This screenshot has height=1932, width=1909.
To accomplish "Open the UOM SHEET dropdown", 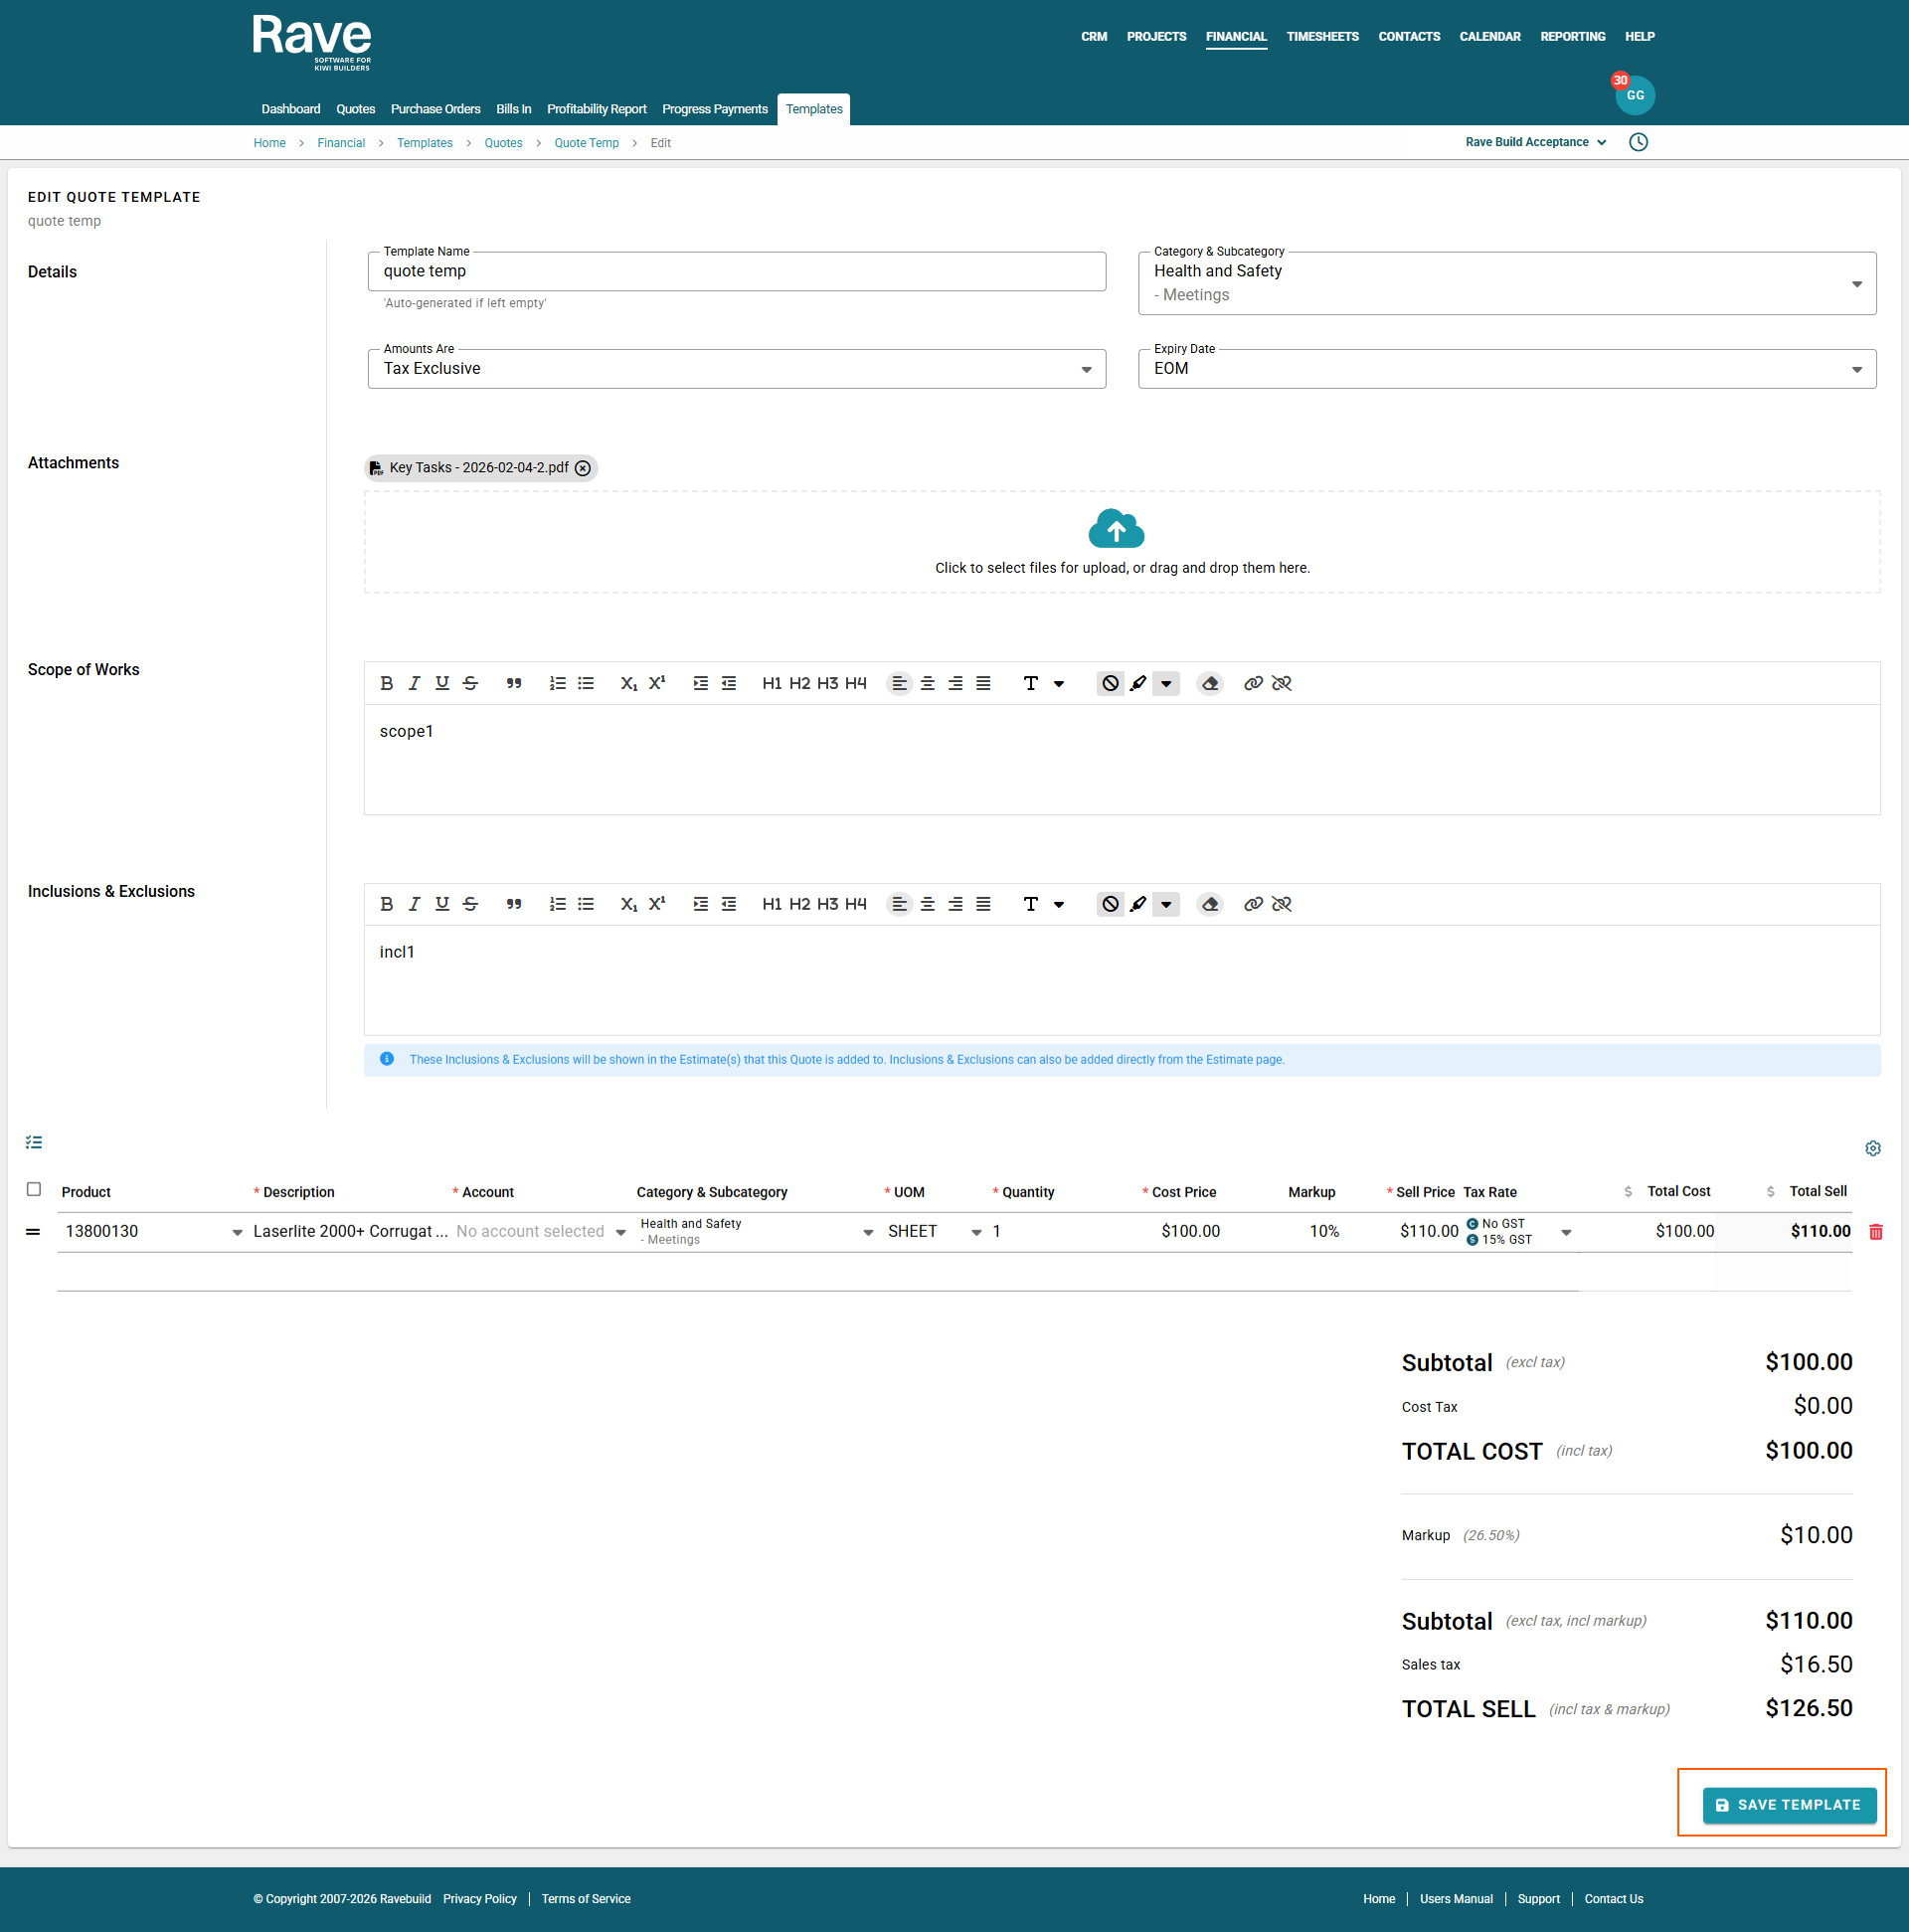I will point(976,1232).
